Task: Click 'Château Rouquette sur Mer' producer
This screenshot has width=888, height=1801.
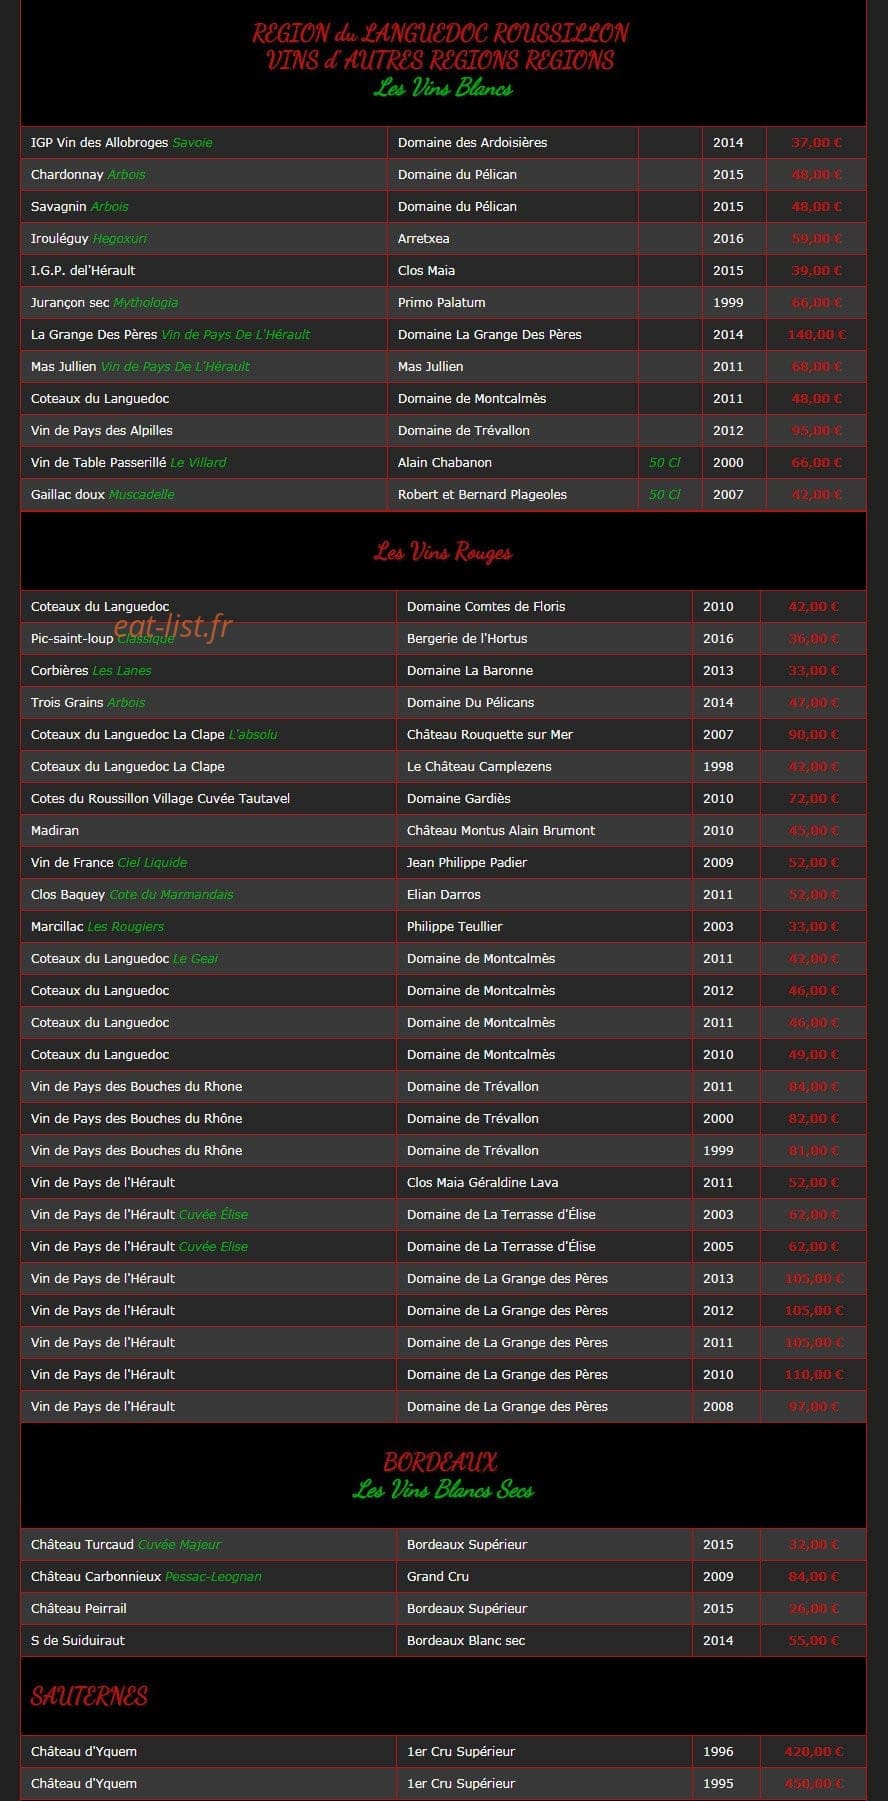Action: coord(490,734)
